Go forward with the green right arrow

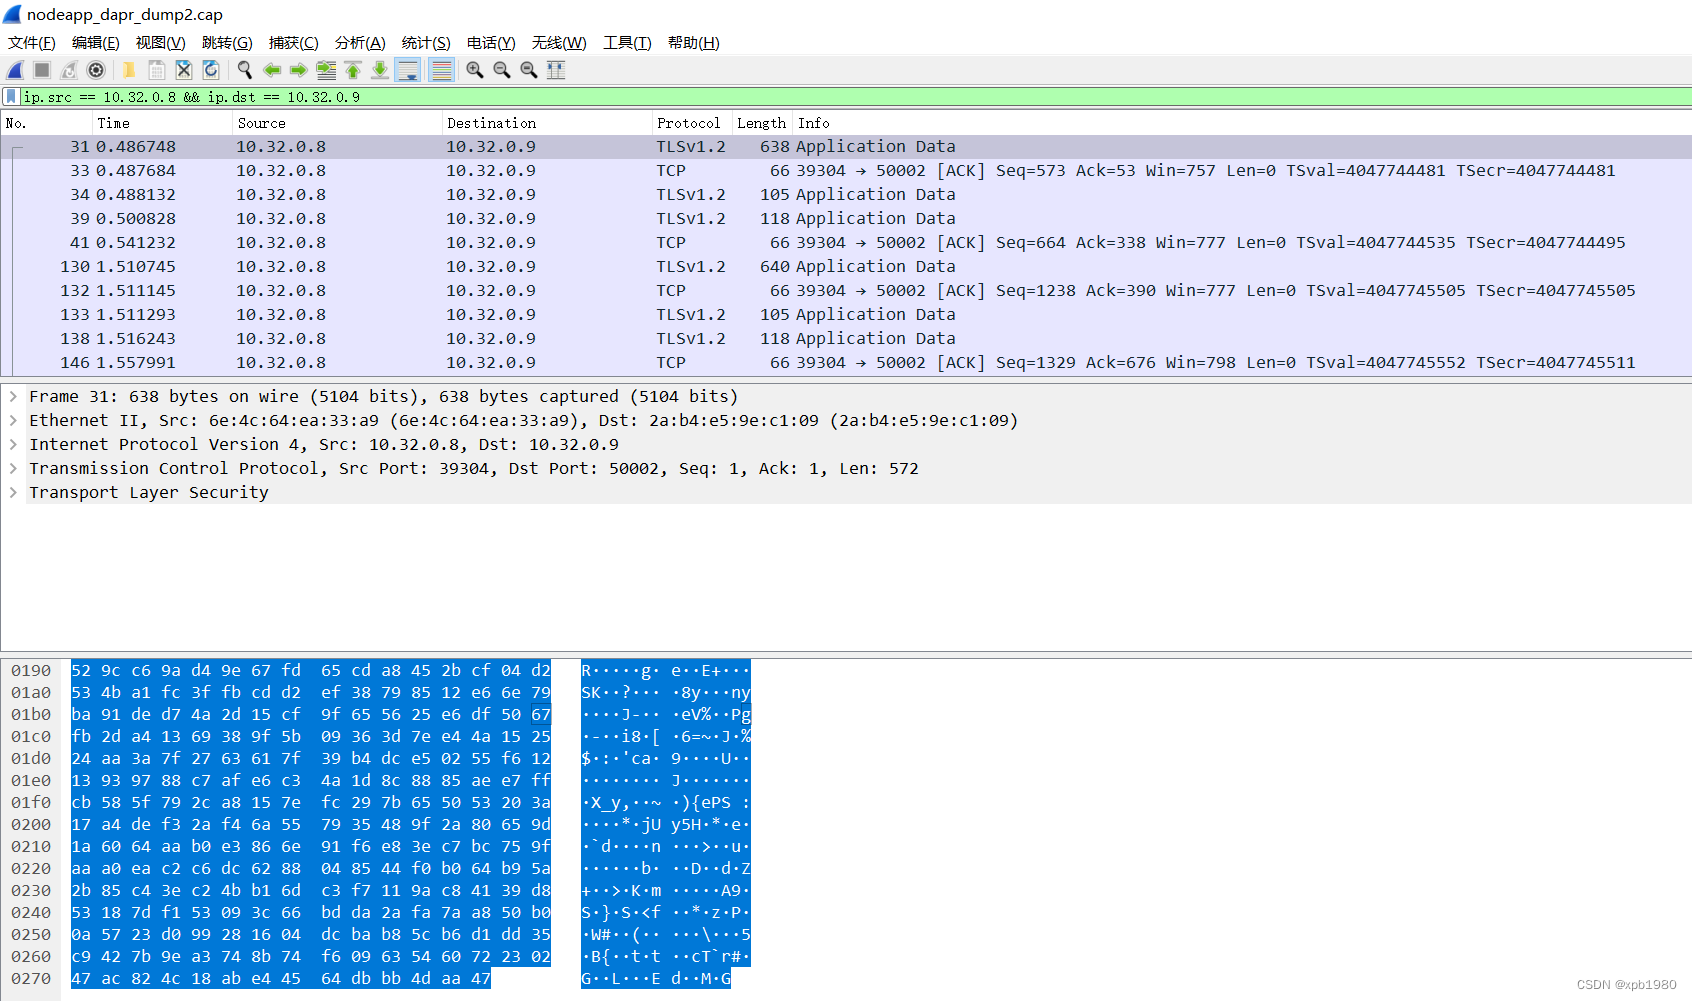coord(298,70)
